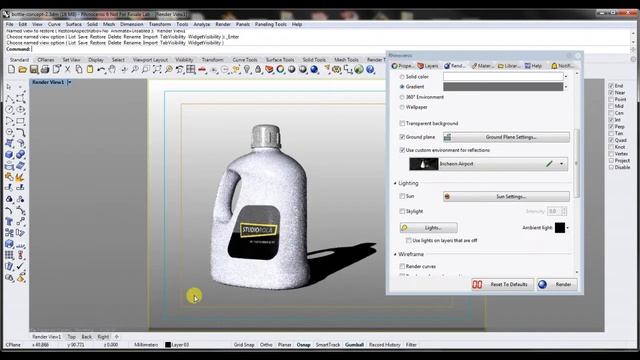Click the light bulb Hide/Show icon
Image resolution: width=640 pixels, height=360 pixels.
tap(247, 69)
